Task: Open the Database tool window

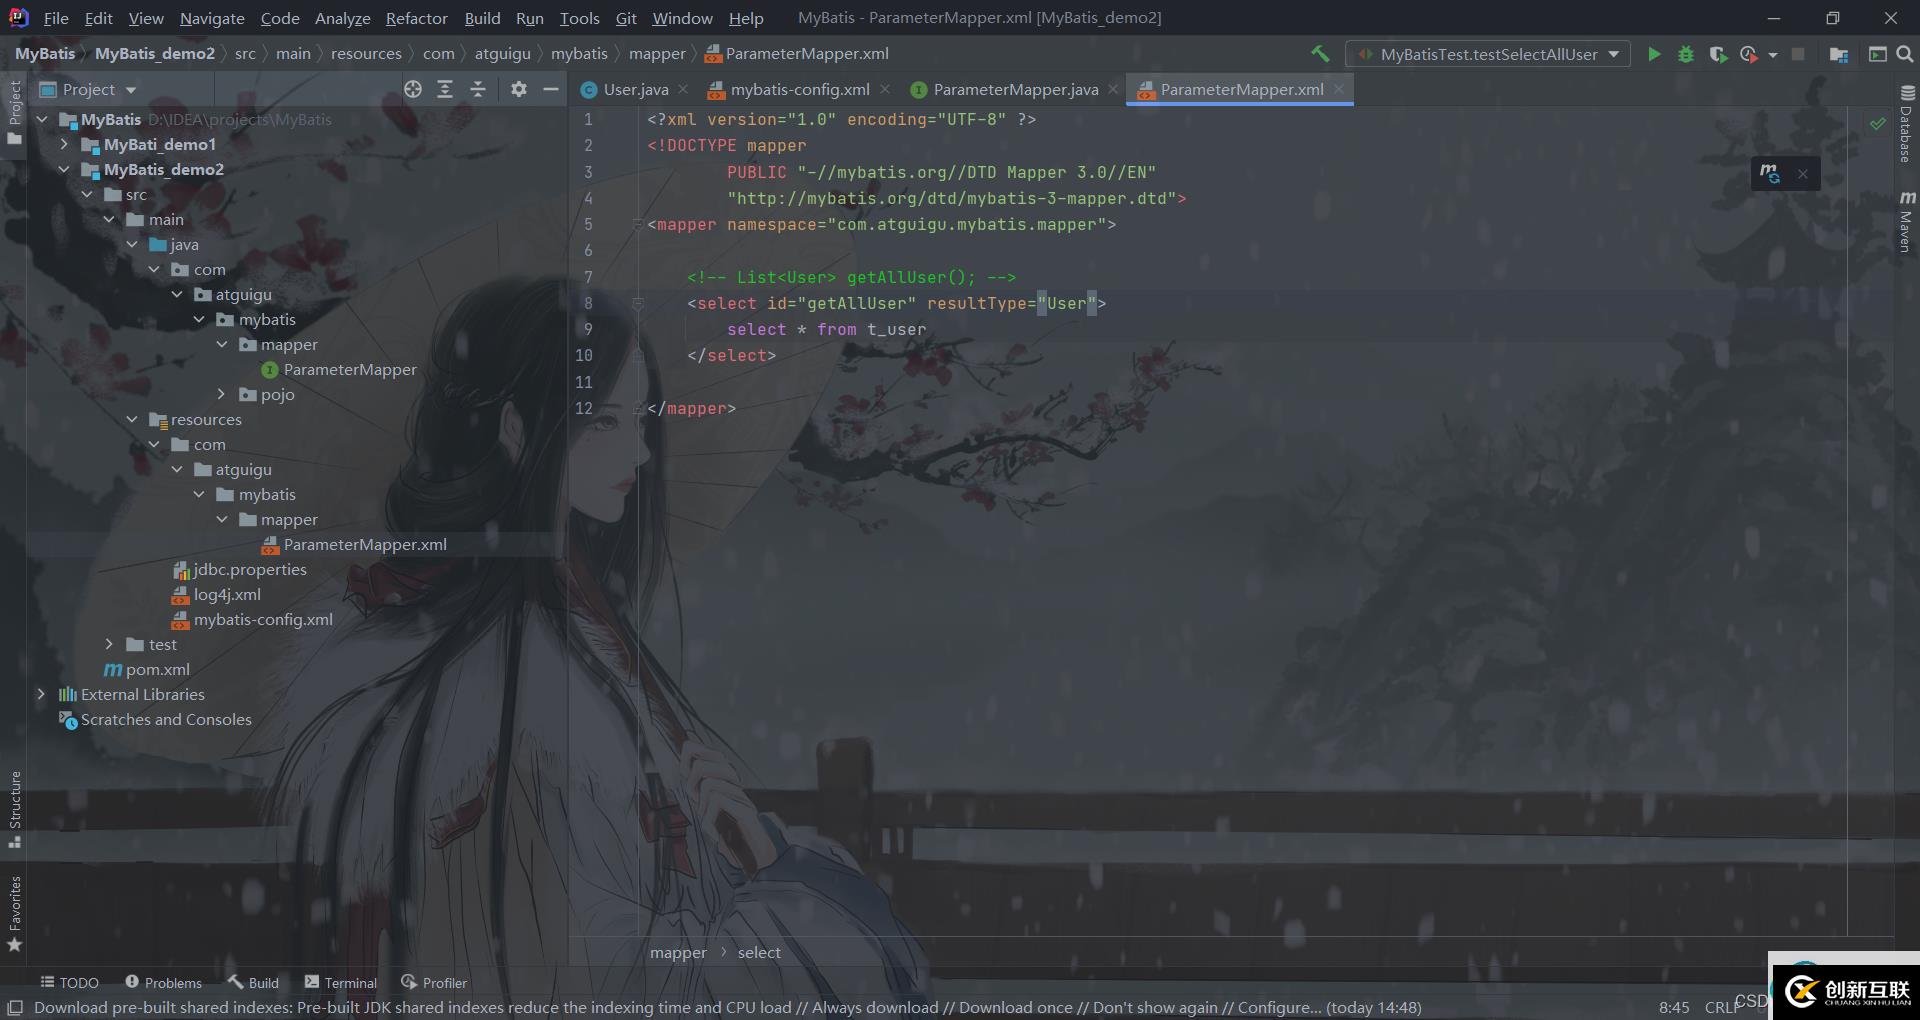Action: click(1907, 124)
